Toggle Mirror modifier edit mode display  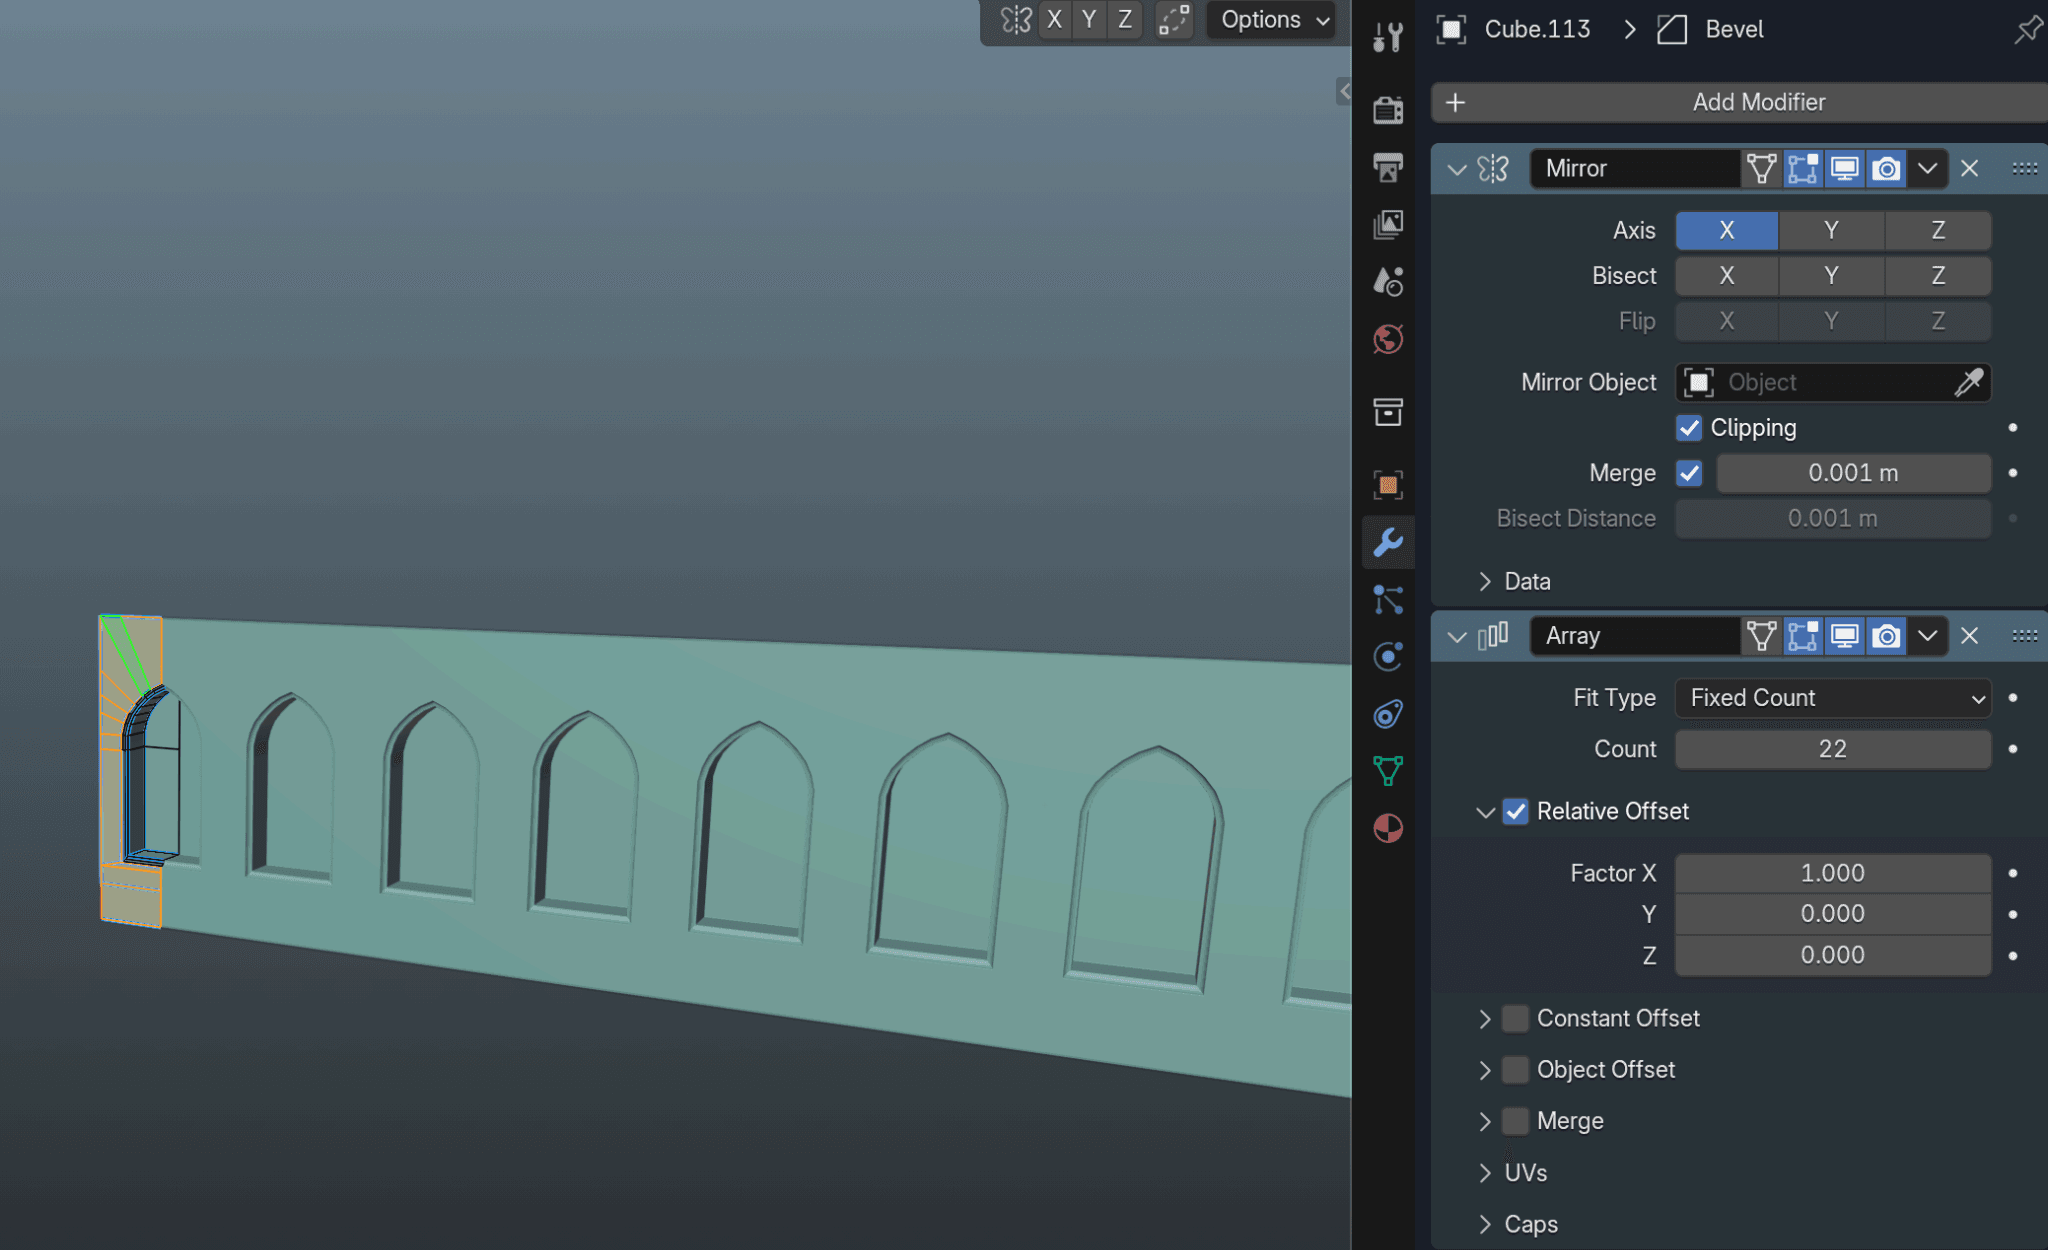[x=1803, y=168]
